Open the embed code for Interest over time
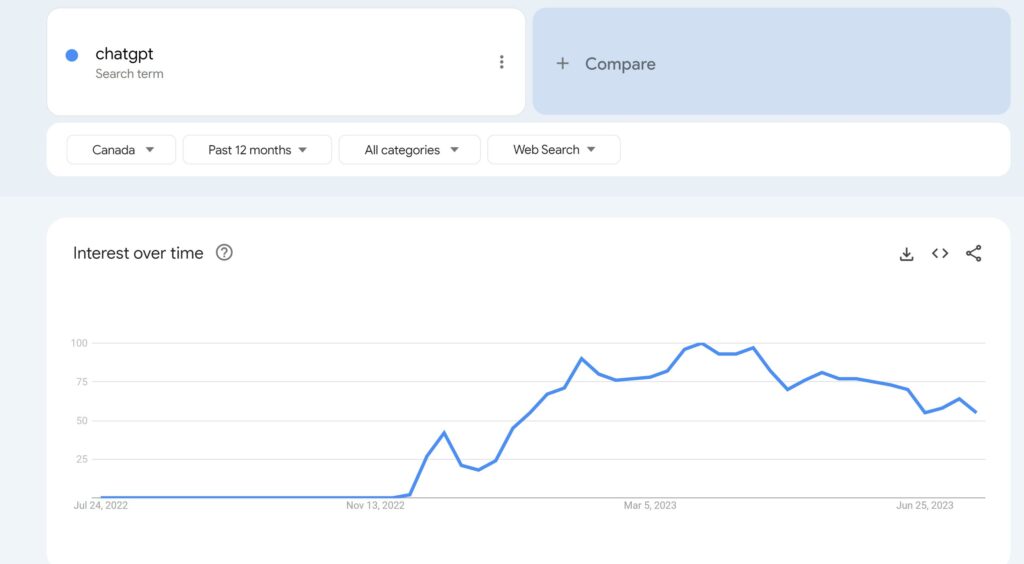This screenshot has width=1024, height=564. tap(940, 253)
